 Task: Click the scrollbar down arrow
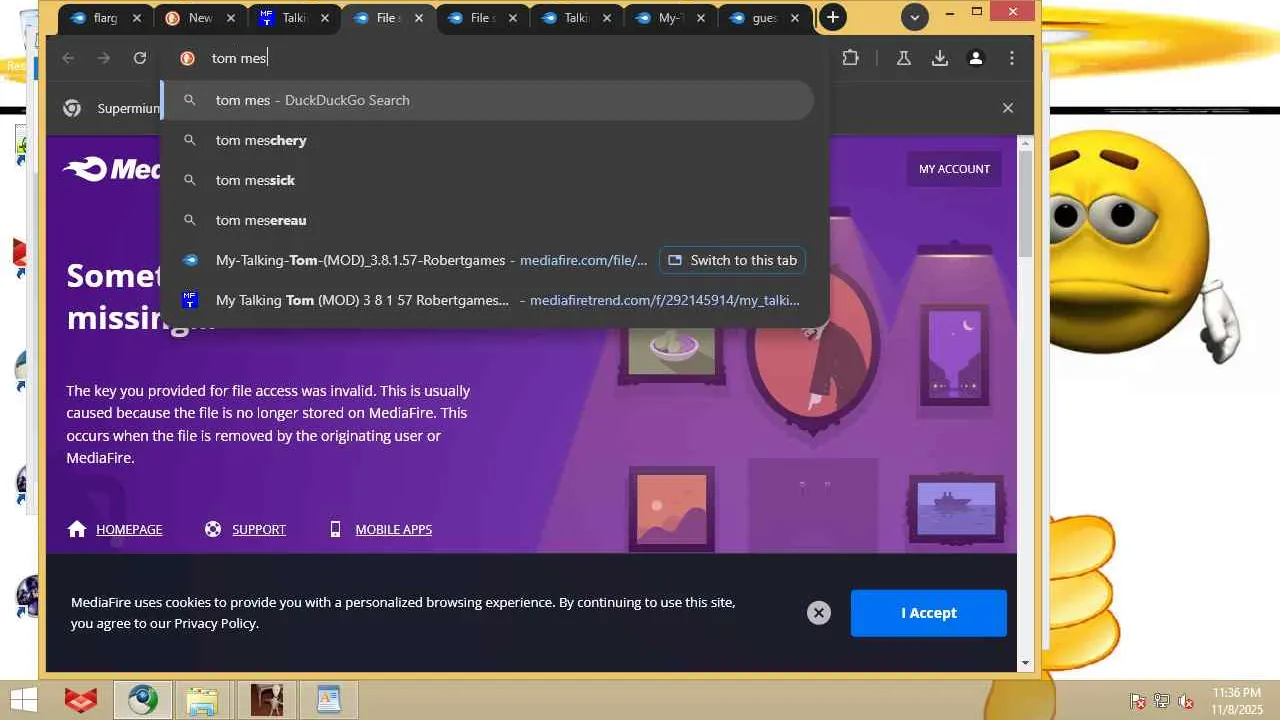[x=1025, y=663]
